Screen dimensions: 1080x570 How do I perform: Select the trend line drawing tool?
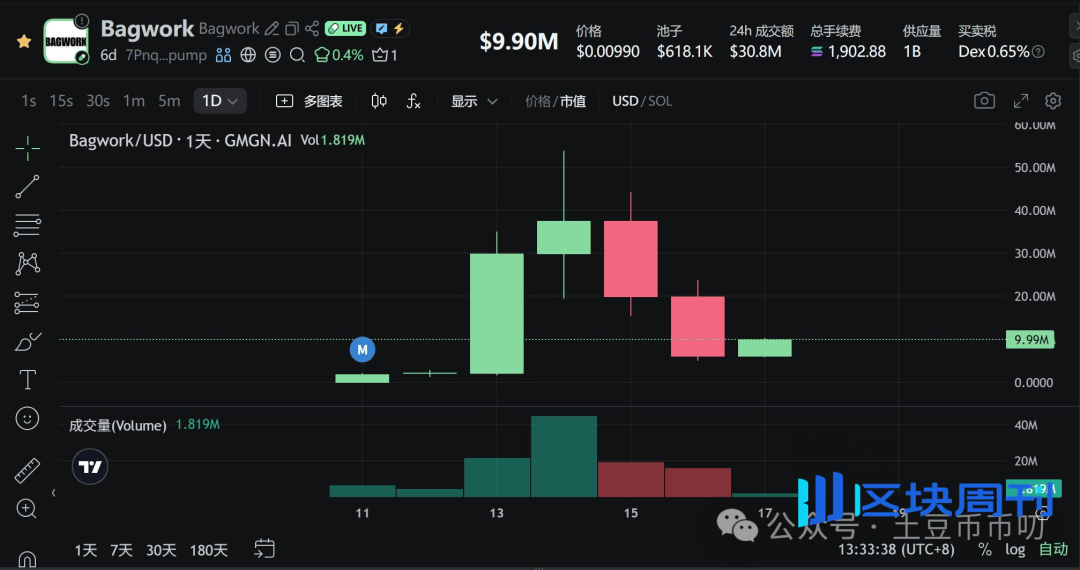point(28,187)
